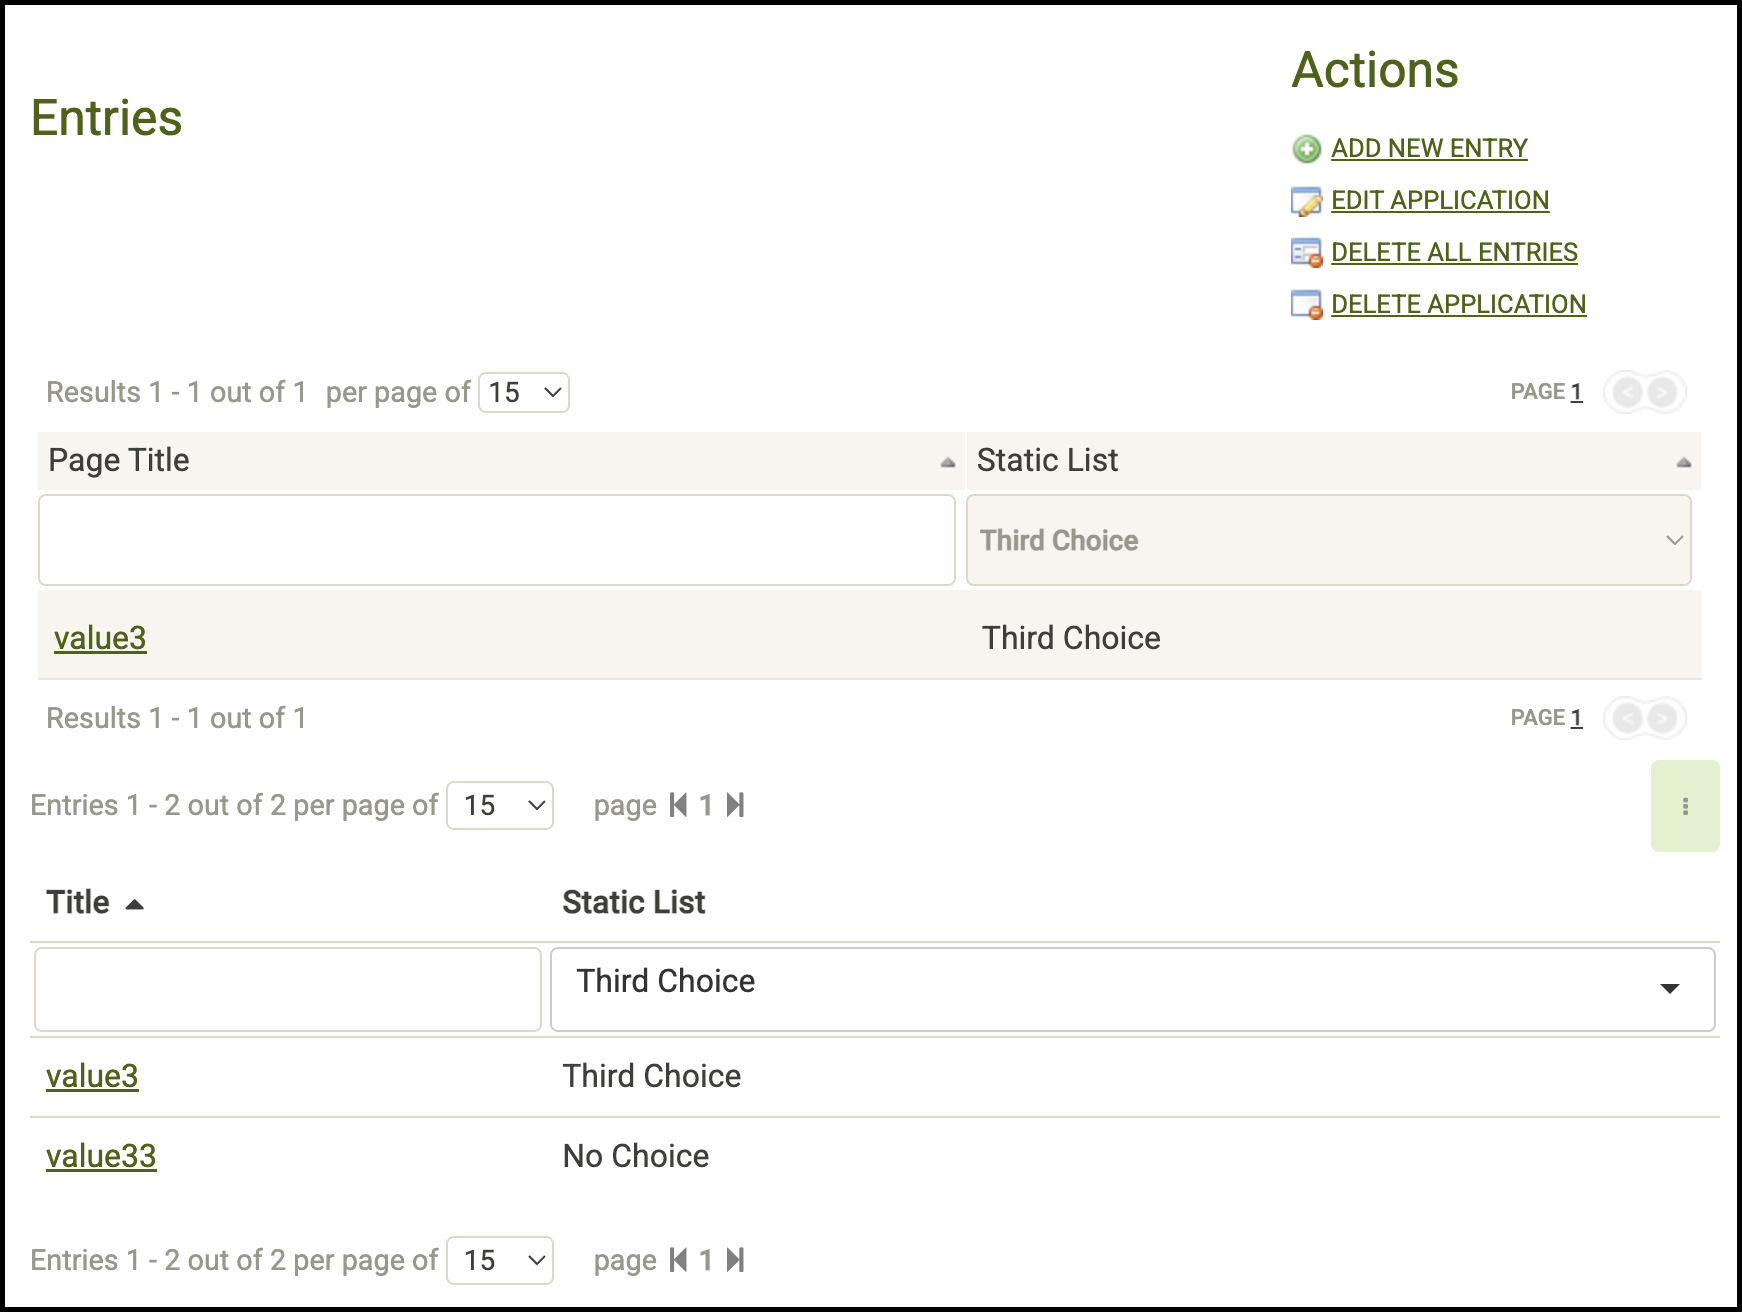Go to last page in bottom Entries pager

736,1260
